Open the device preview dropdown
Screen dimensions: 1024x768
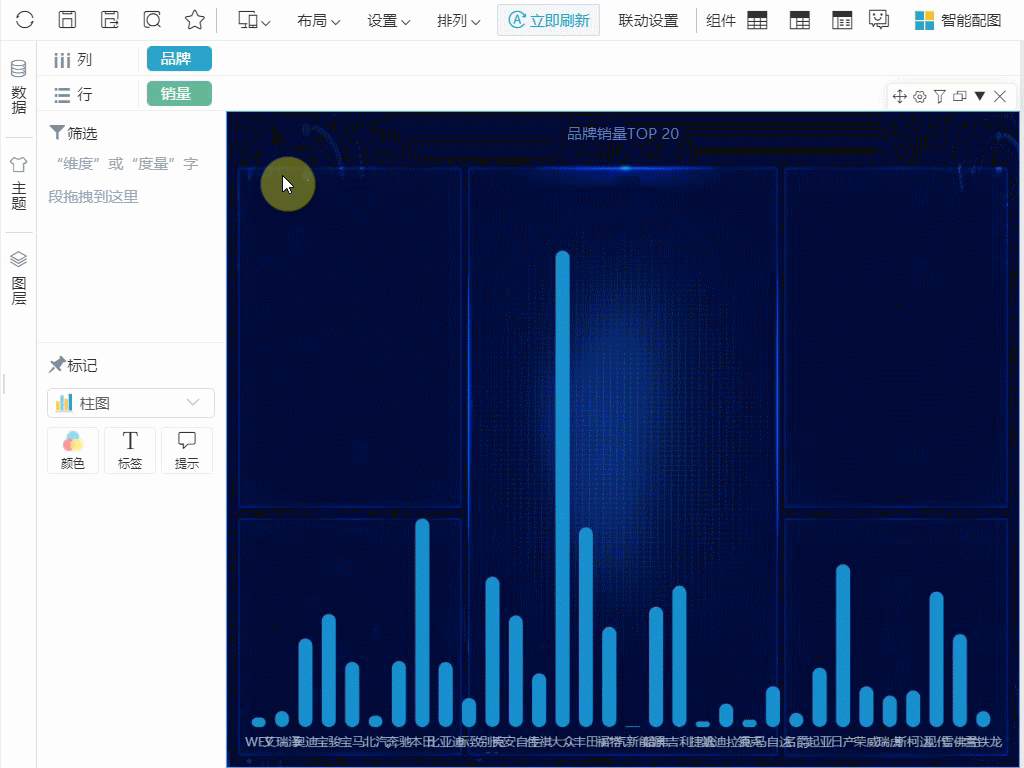tap(254, 20)
